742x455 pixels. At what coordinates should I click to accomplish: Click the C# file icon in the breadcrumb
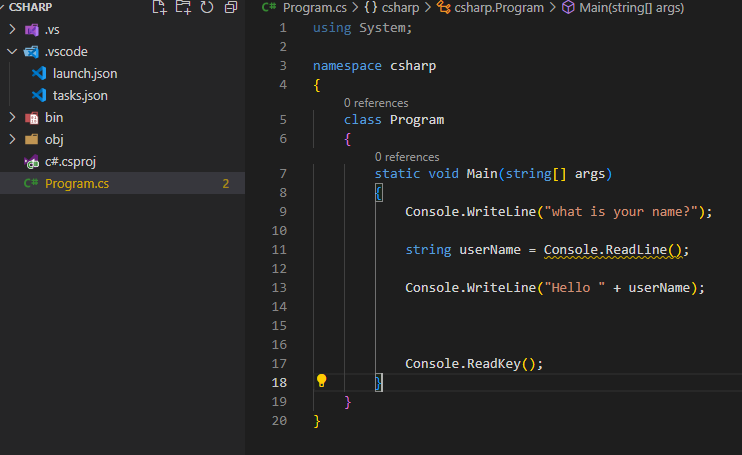(x=269, y=7)
